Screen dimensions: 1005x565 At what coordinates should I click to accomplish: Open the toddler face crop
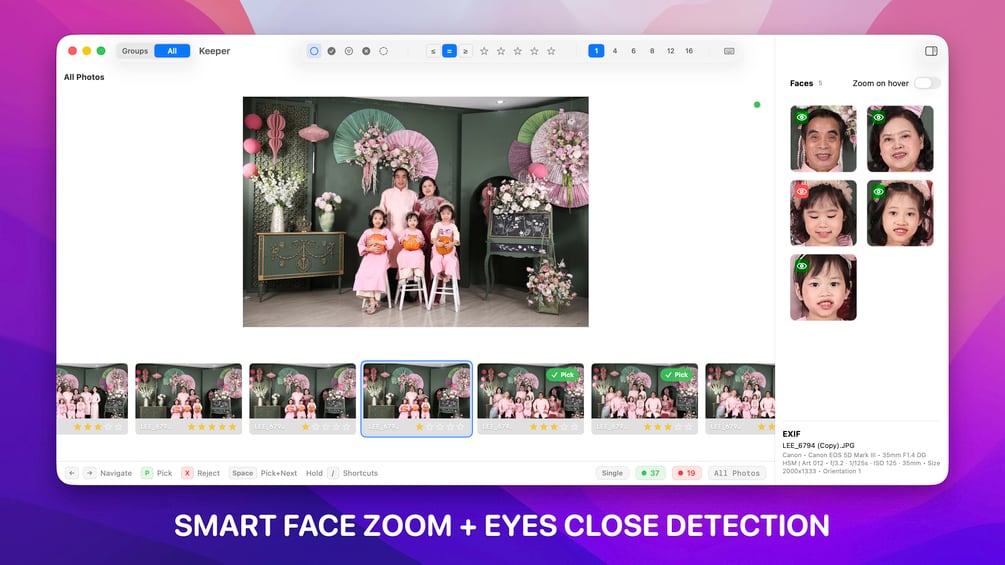click(x=823, y=288)
